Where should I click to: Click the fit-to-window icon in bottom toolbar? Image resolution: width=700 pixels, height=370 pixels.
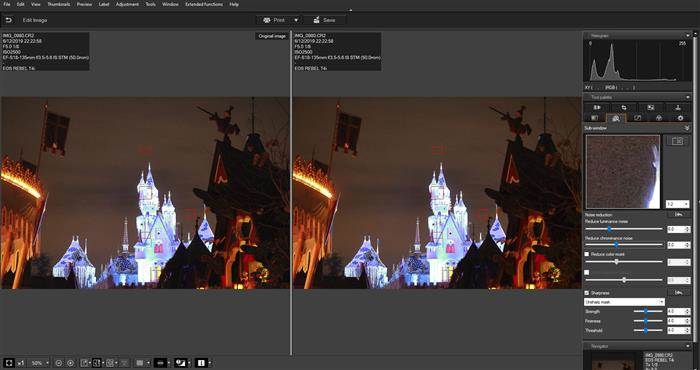coord(8,363)
